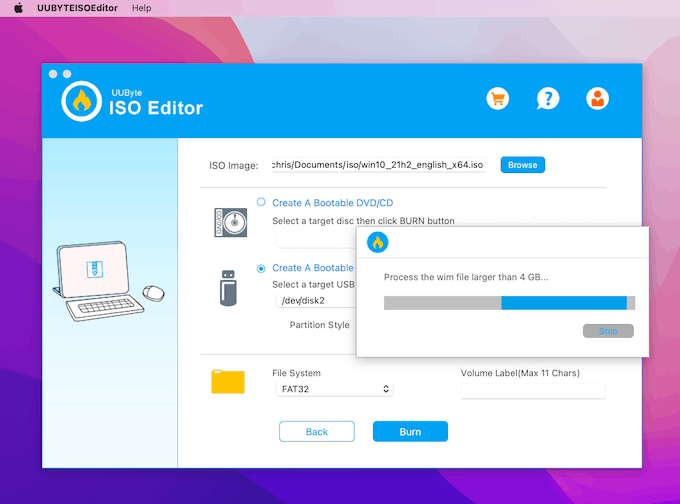Click the Volume Label input field
This screenshot has height=504, width=680.
coord(533,391)
